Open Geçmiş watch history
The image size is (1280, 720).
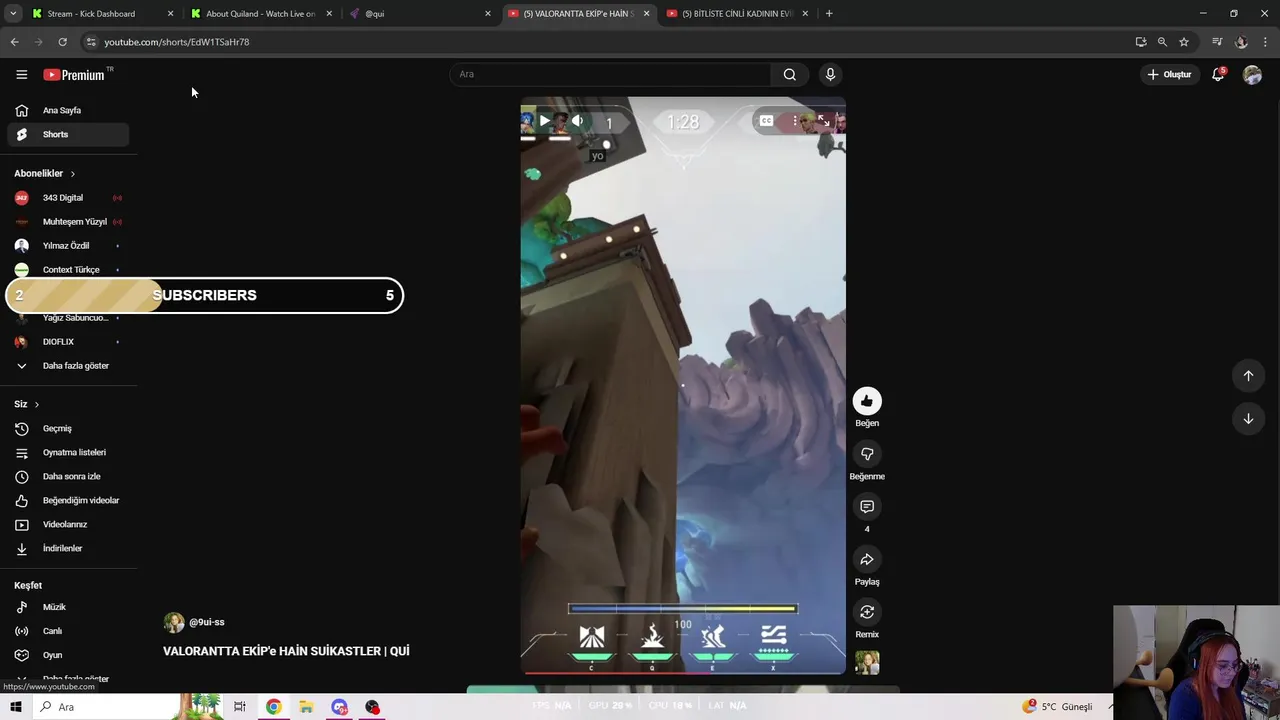68,428
